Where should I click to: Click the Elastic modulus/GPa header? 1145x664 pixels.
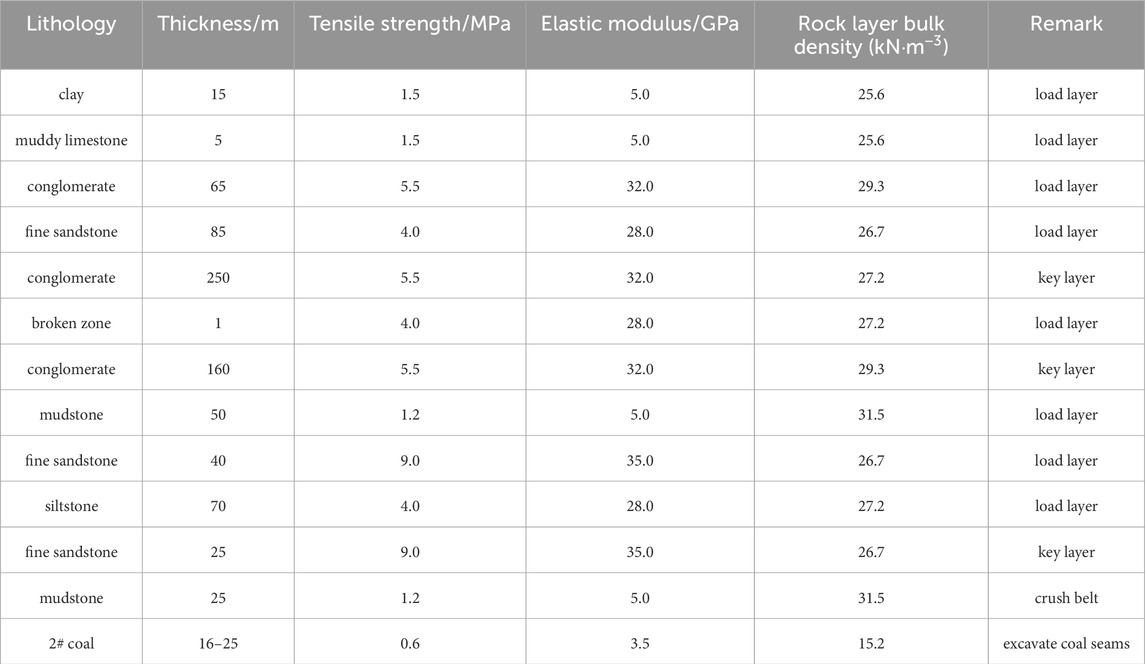pos(640,24)
